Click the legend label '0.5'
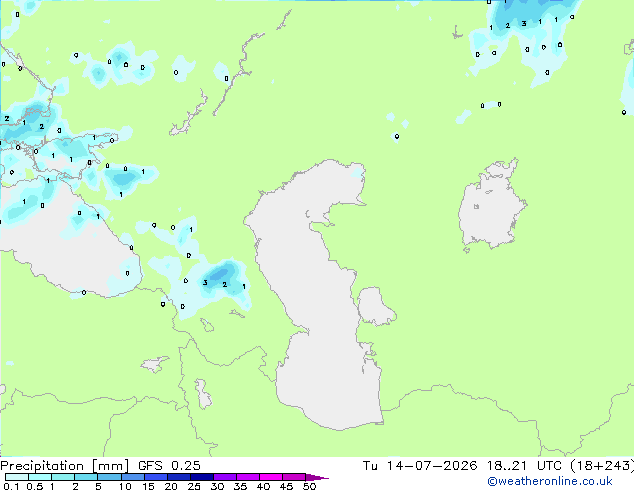634x490 pixels. pos(34,486)
